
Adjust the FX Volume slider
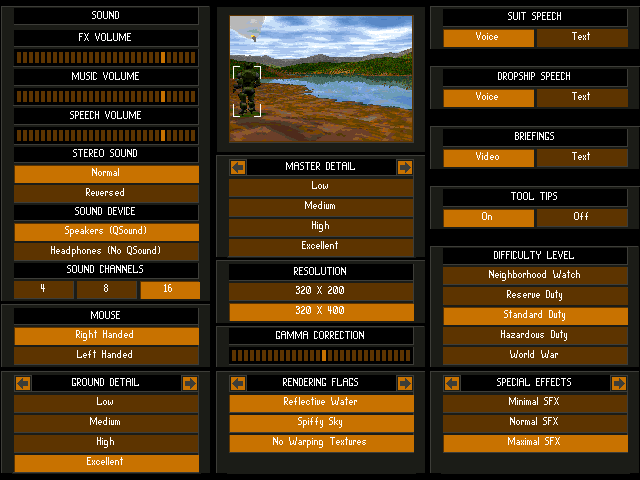(106, 58)
